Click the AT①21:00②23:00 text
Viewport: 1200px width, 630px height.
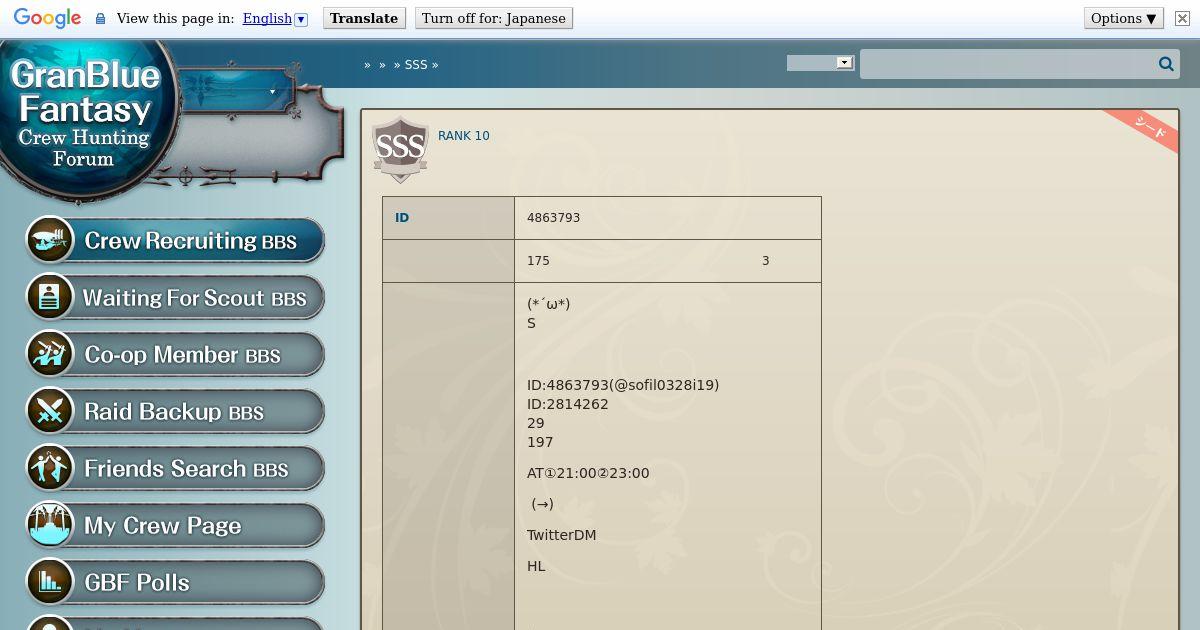click(x=588, y=473)
